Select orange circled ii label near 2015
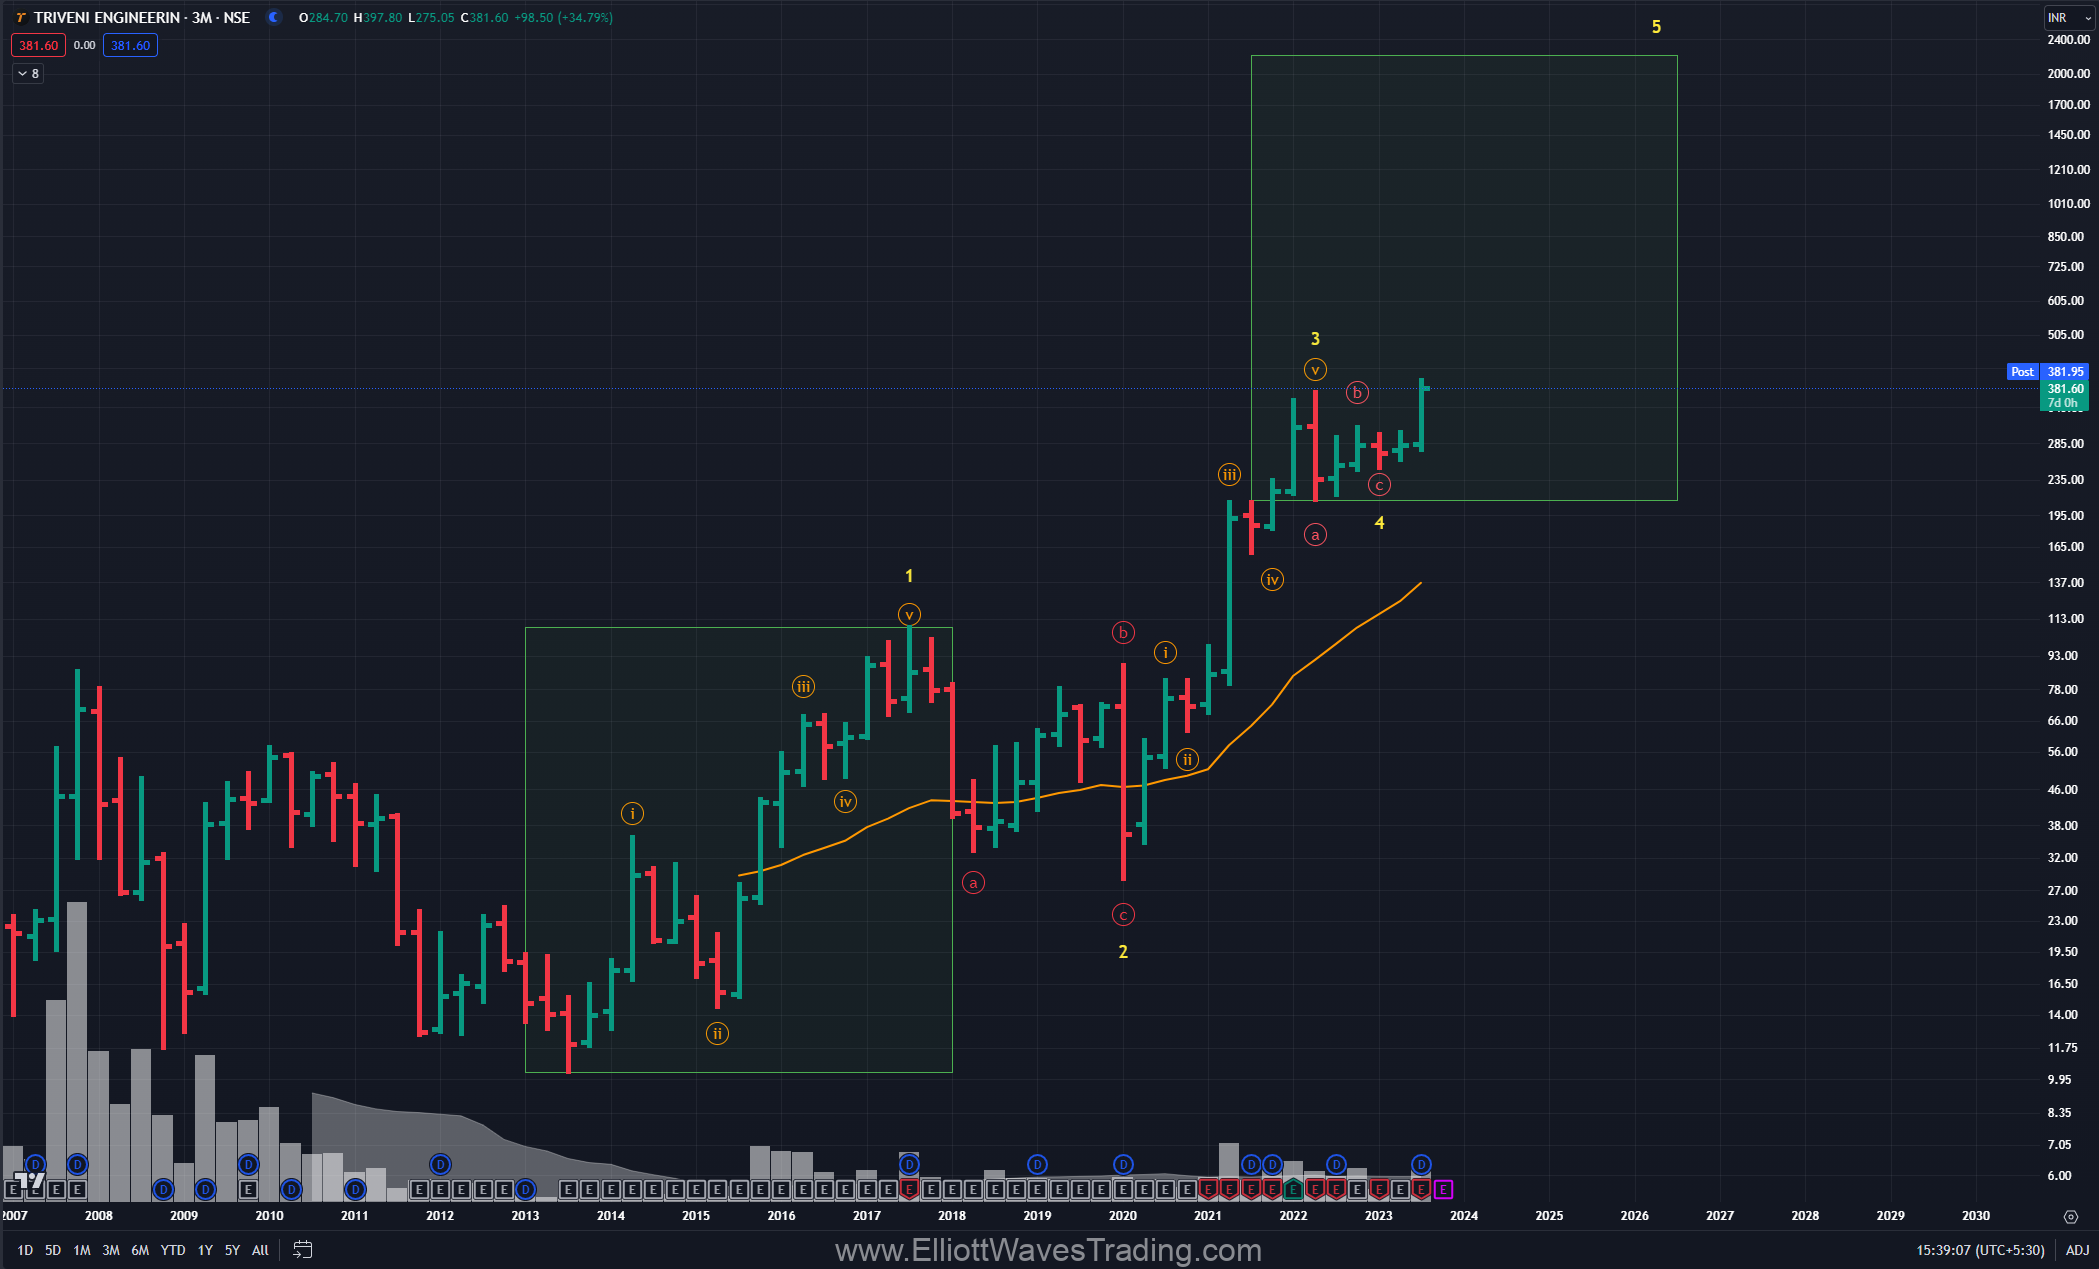 717,1033
